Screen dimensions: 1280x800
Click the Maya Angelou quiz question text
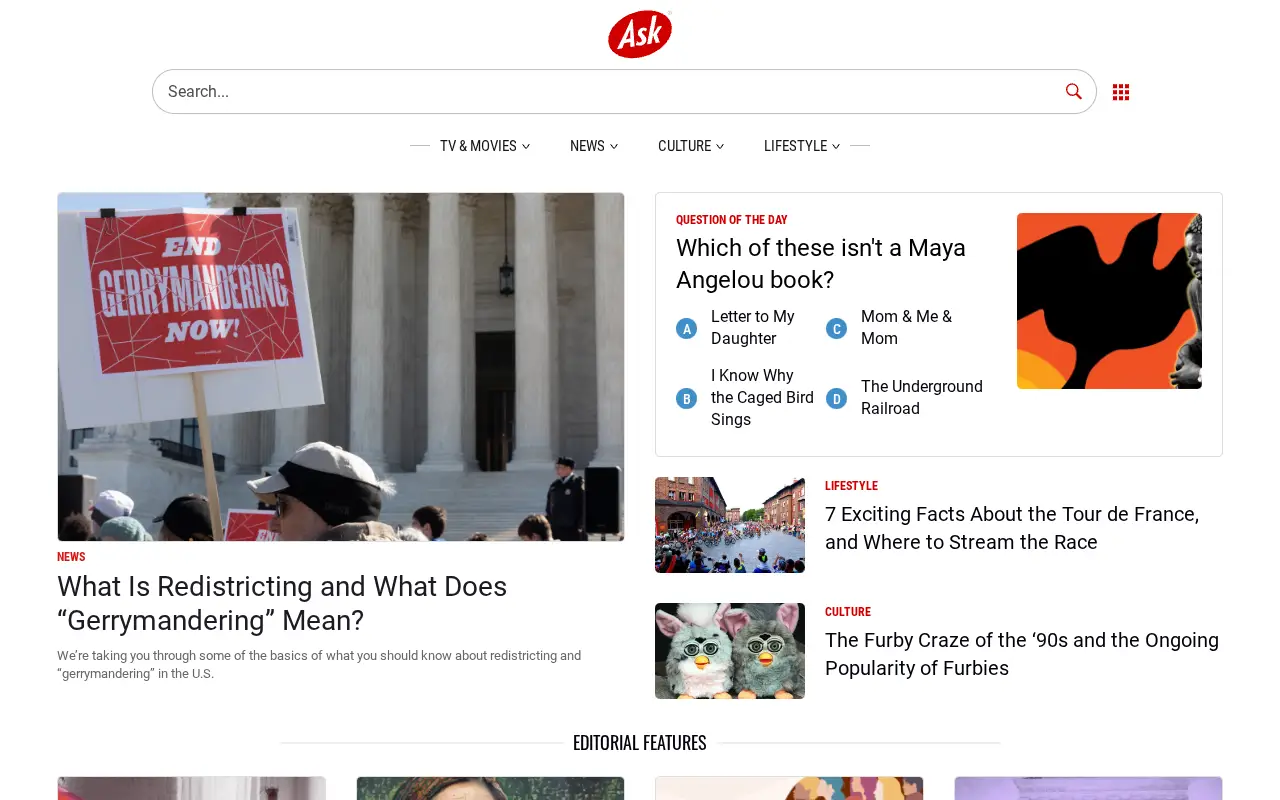(821, 264)
